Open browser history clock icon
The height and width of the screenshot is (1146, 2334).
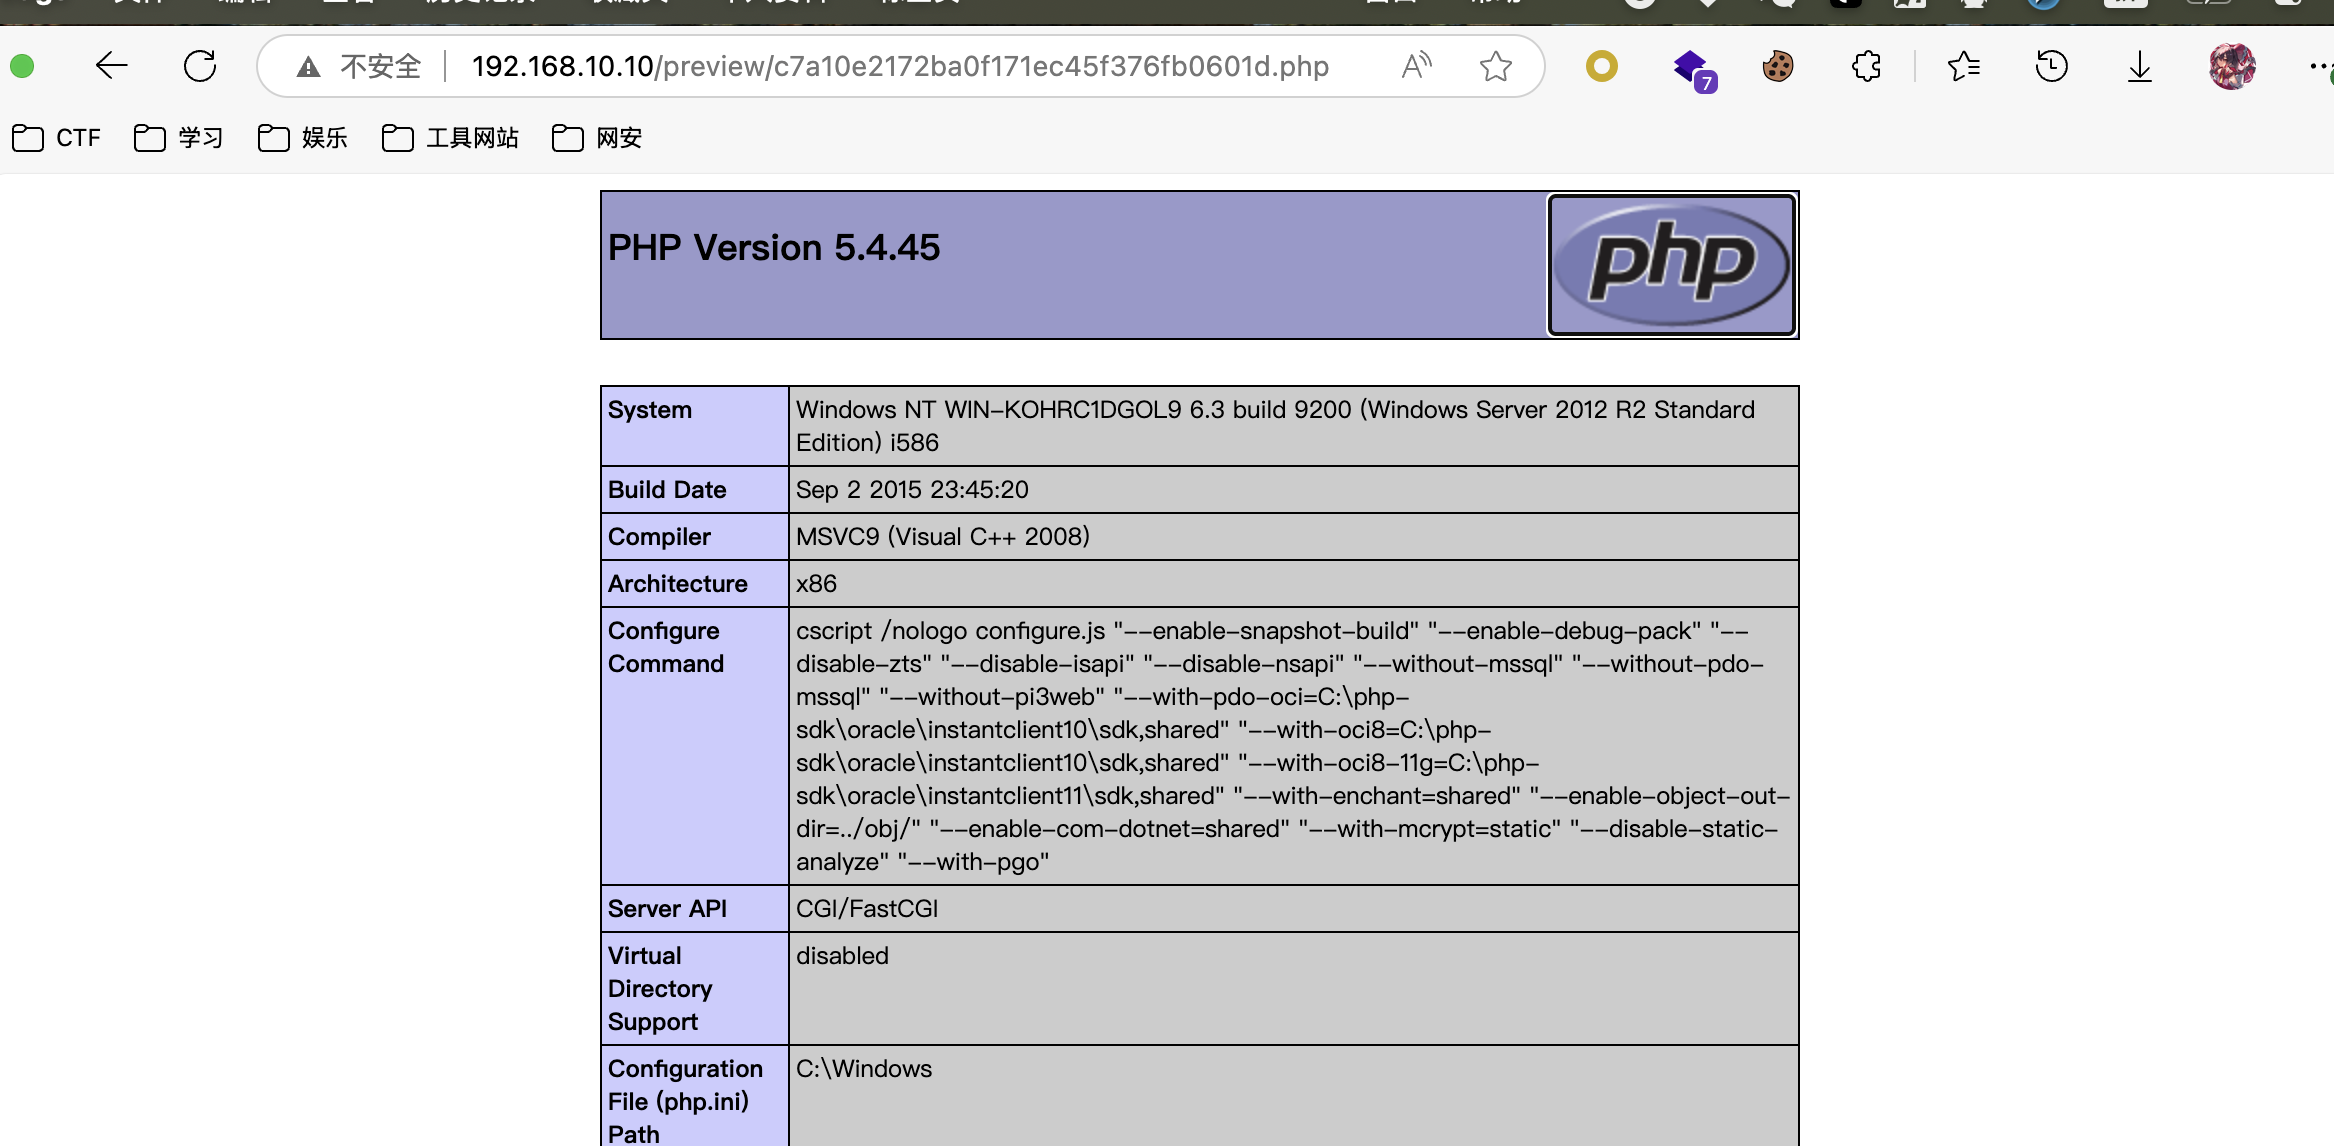click(2052, 67)
